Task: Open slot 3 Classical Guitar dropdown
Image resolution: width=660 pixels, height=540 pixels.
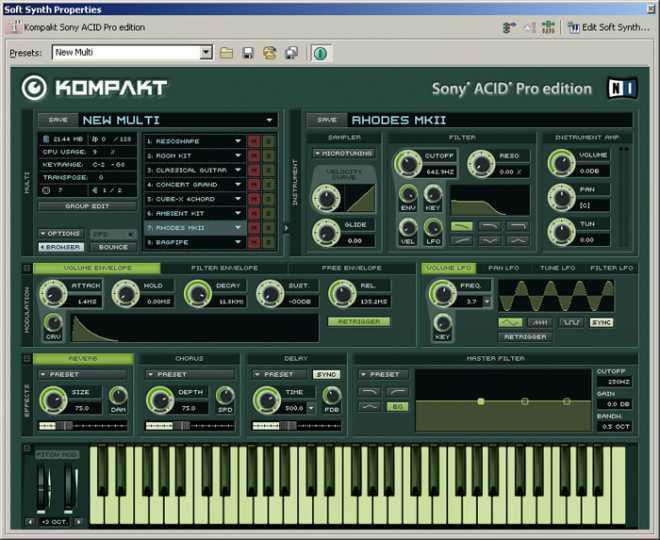Action: pyautogui.click(x=238, y=170)
